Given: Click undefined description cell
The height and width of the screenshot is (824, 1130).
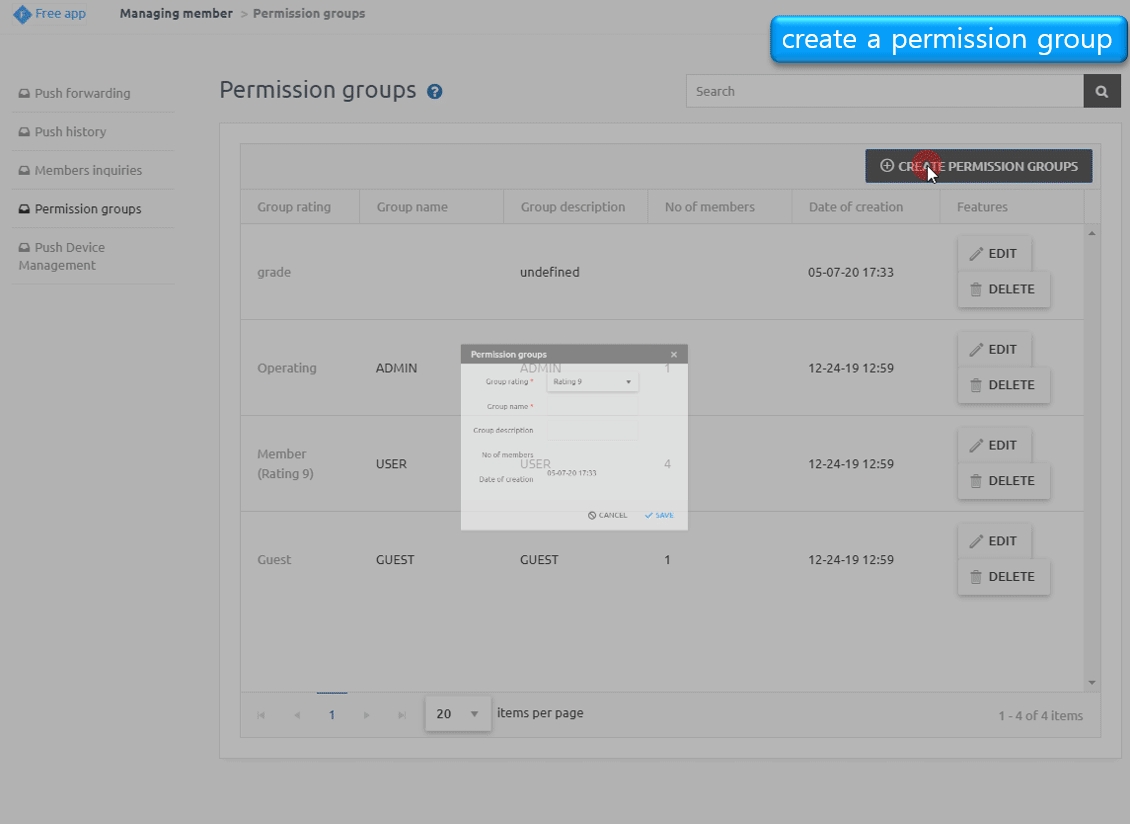Looking at the screenshot, I should coord(550,272).
